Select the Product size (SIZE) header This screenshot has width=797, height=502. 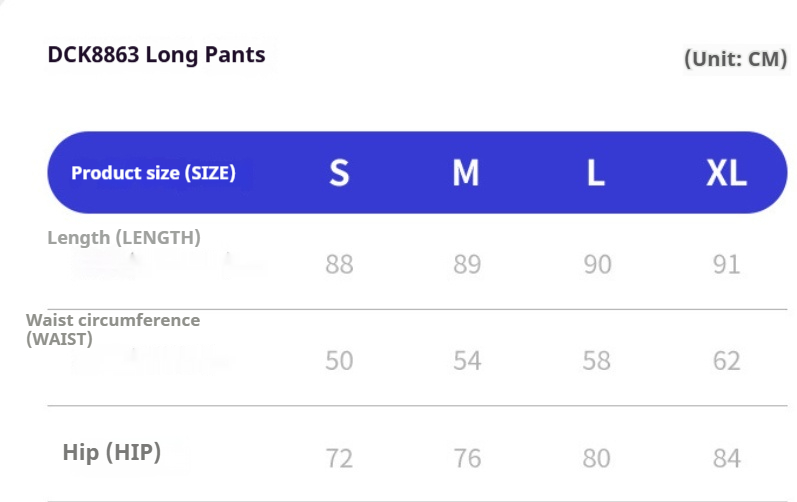pyautogui.click(x=153, y=173)
